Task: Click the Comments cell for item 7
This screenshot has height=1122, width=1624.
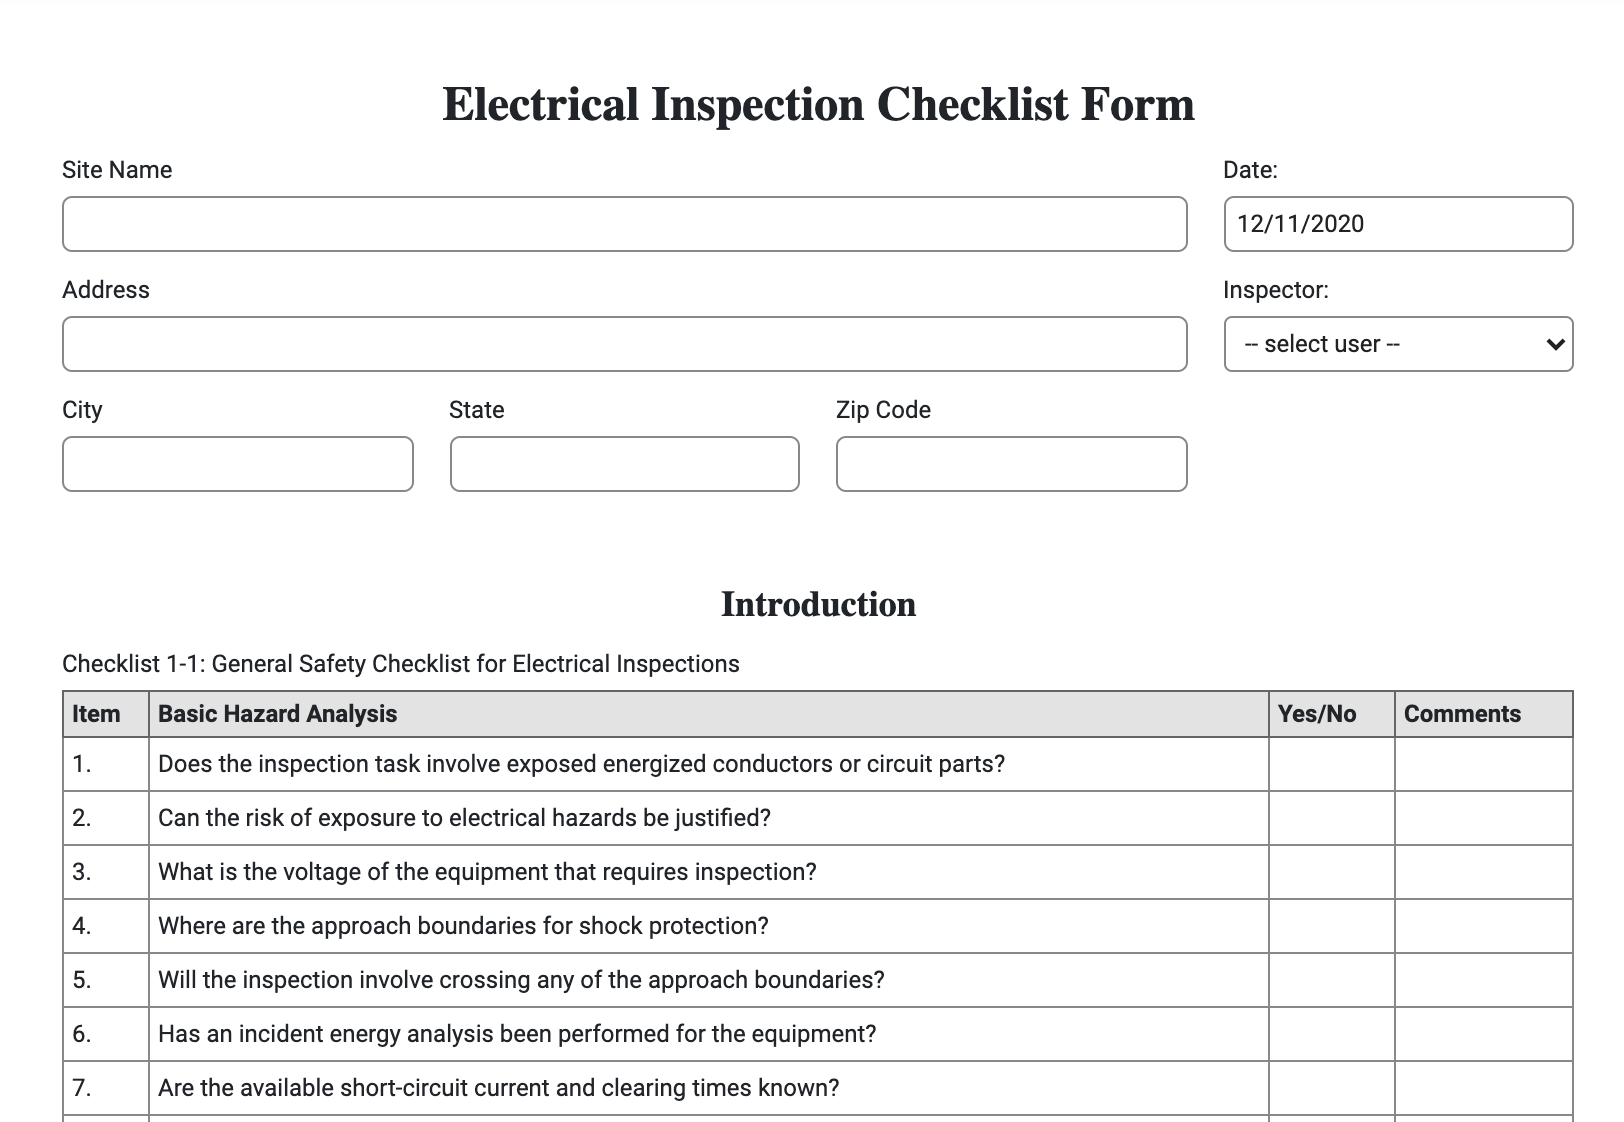Action: coord(1484,1088)
